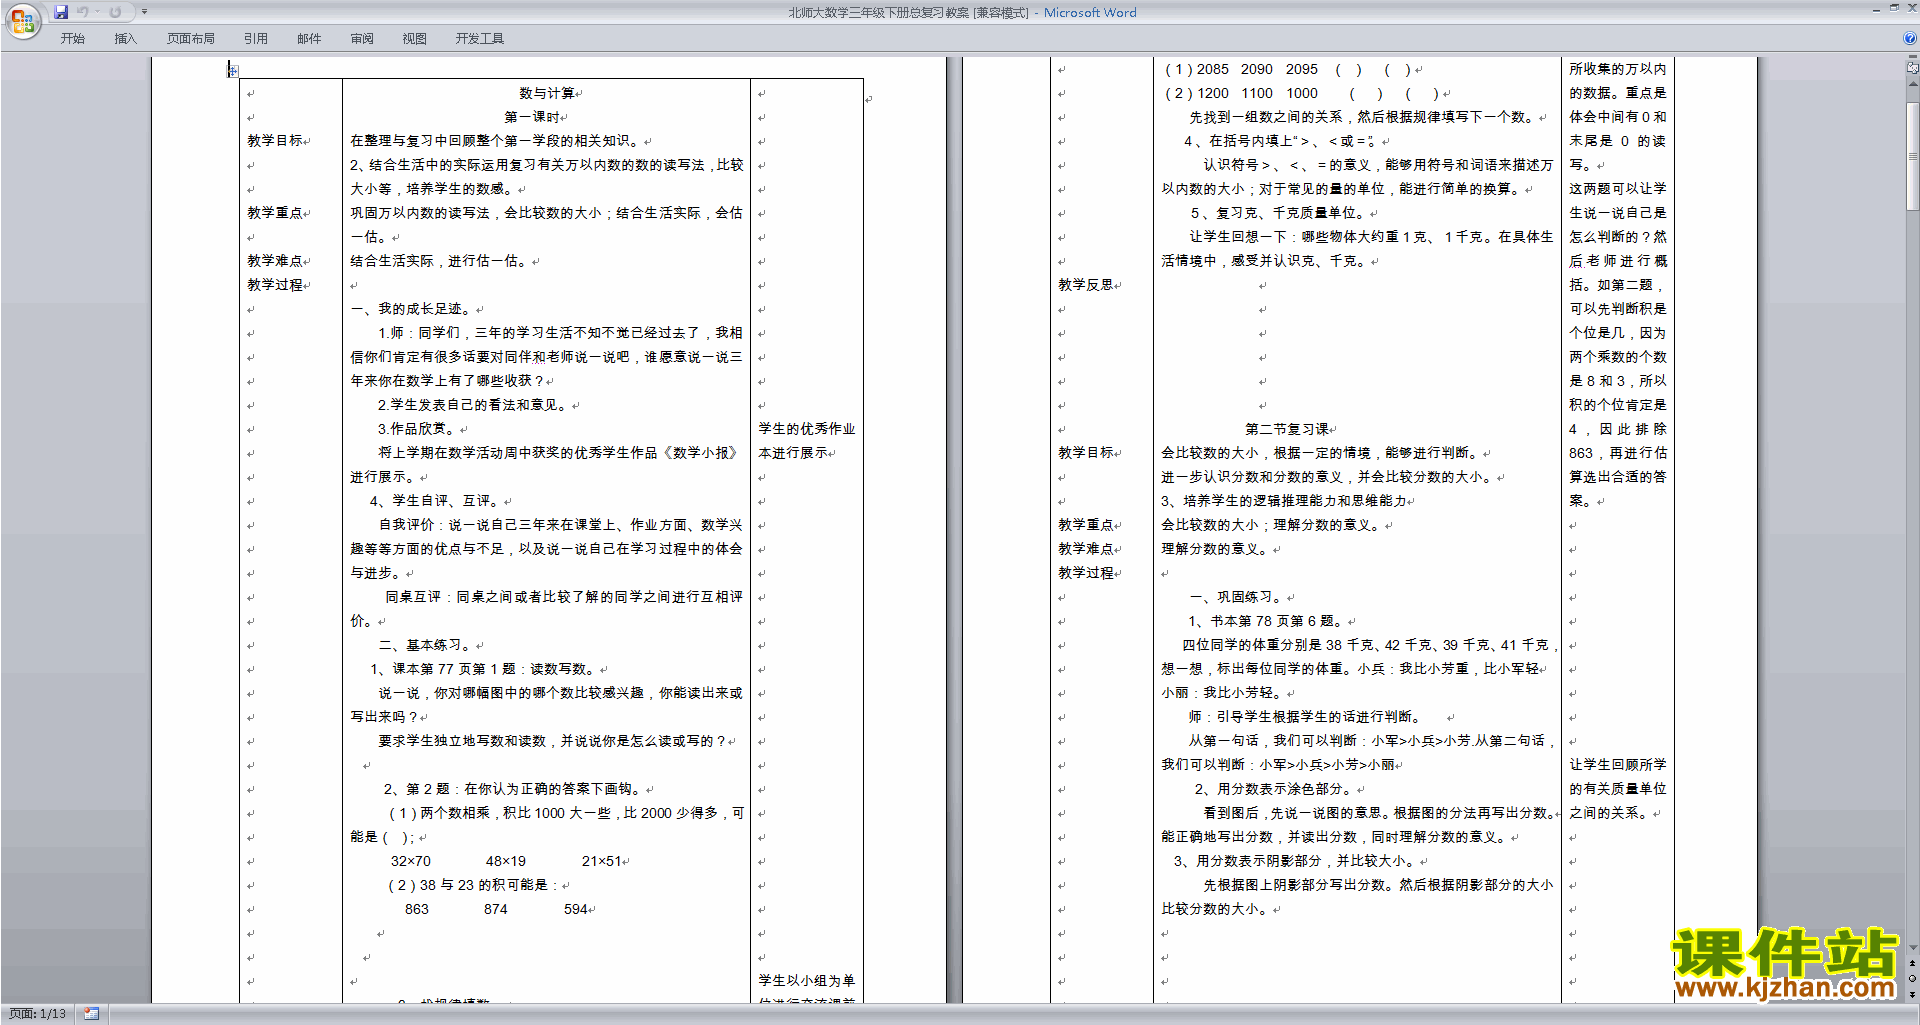Click the vertical scrollbar up arrow
Image resolution: width=1920 pixels, height=1025 pixels.
click(x=1913, y=85)
